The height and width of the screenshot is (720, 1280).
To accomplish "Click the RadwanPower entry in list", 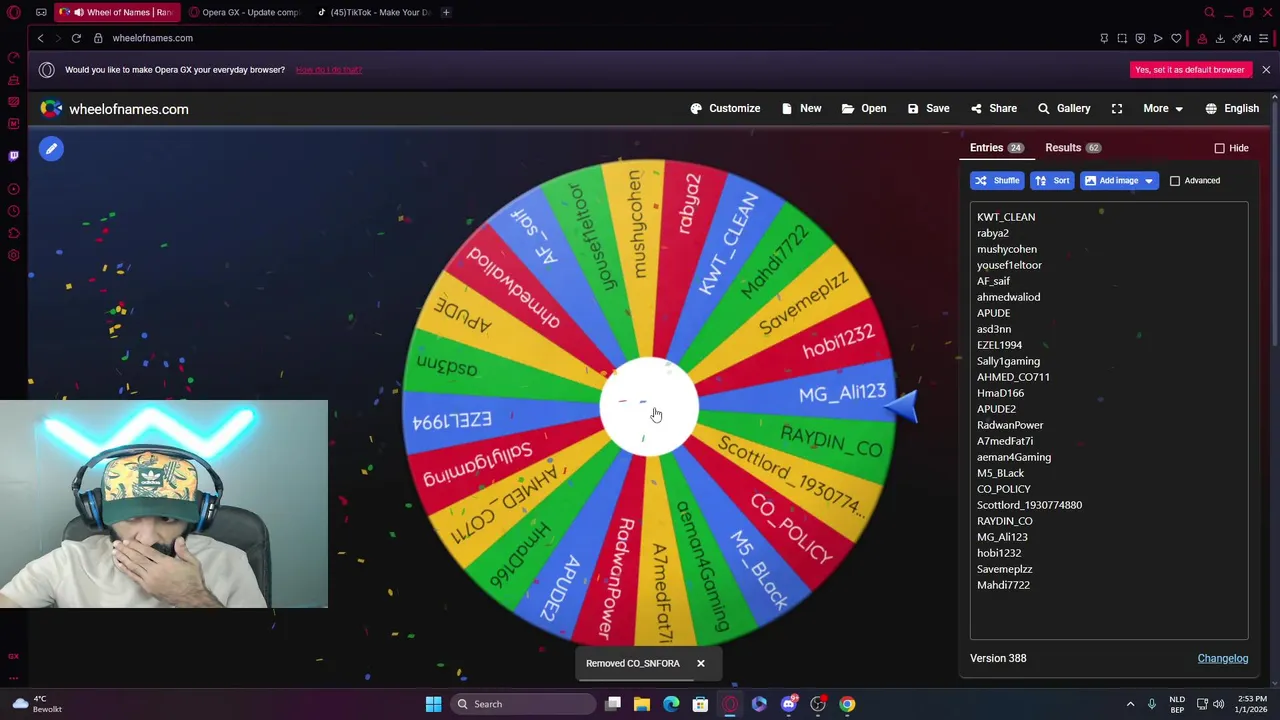I will [x=1010, y=425].
